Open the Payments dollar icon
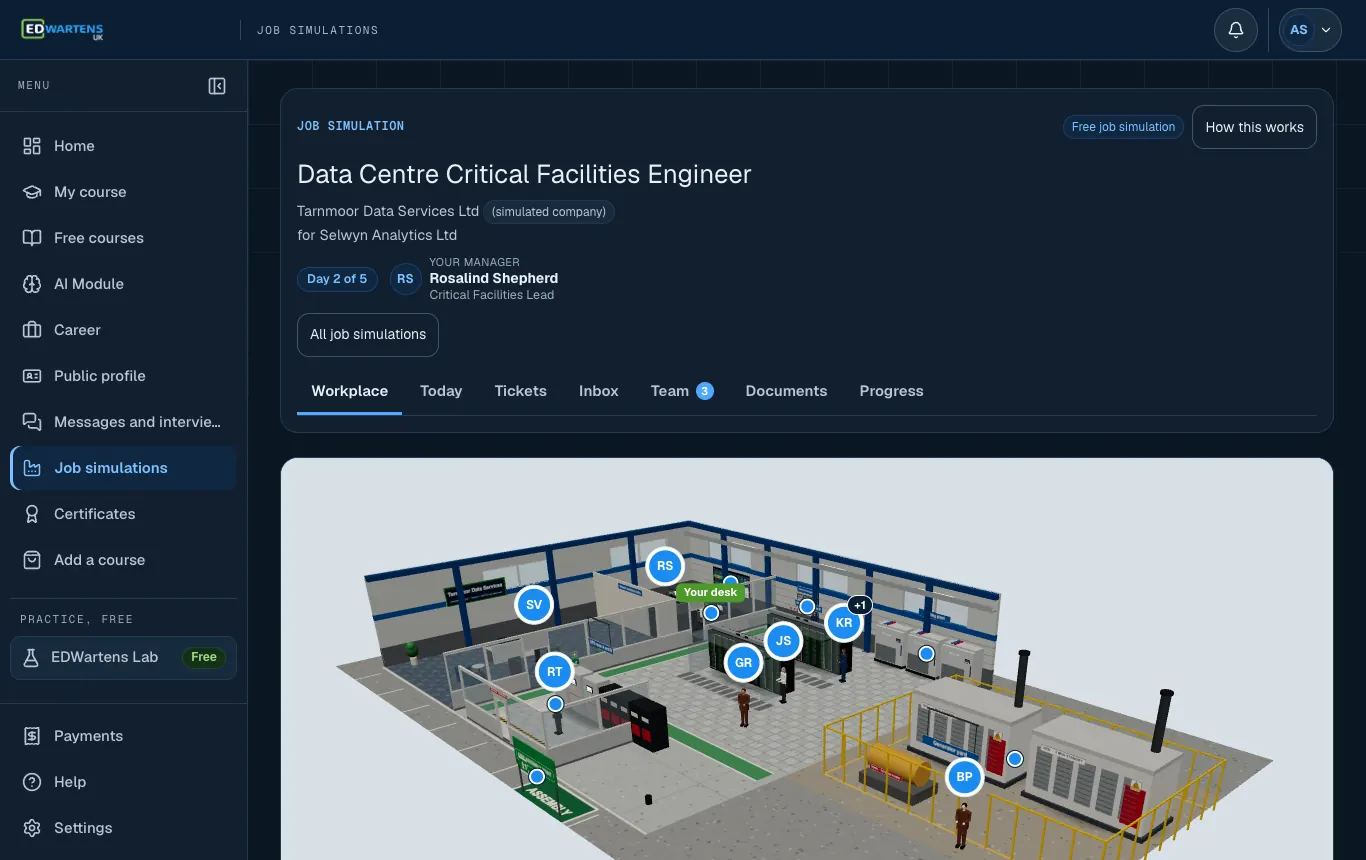 point(32,736)
